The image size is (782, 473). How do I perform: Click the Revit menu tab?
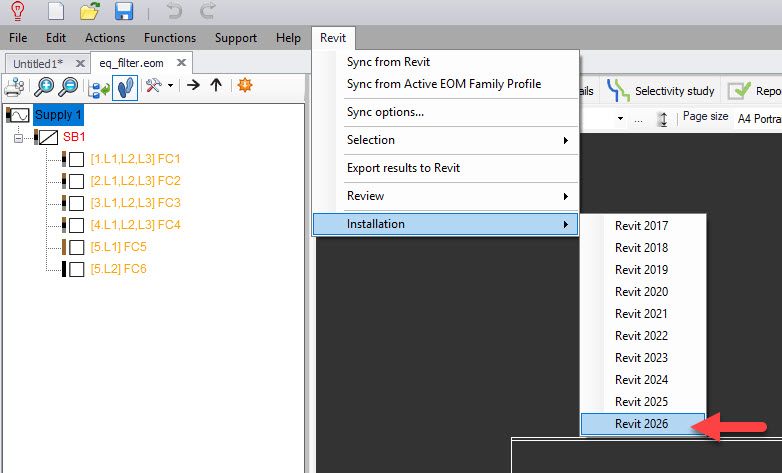pos(333,38)
